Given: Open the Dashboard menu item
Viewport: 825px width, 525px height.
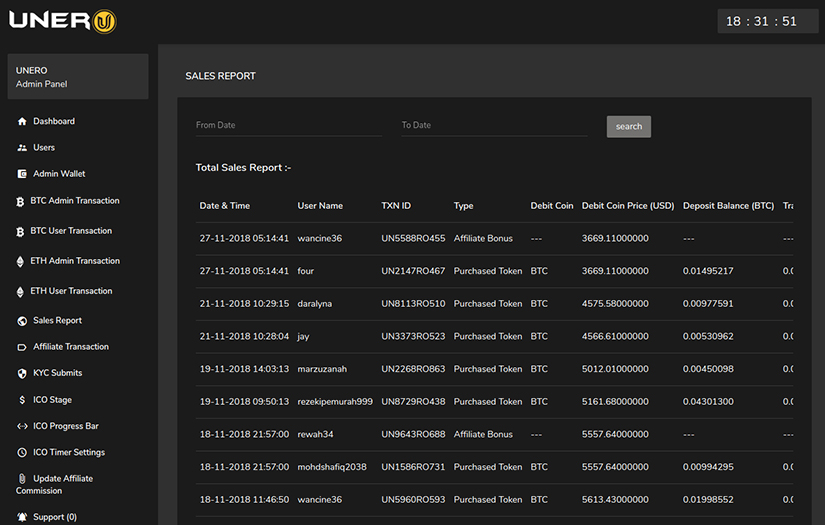Looking at the screenshot, I should 54,121.
